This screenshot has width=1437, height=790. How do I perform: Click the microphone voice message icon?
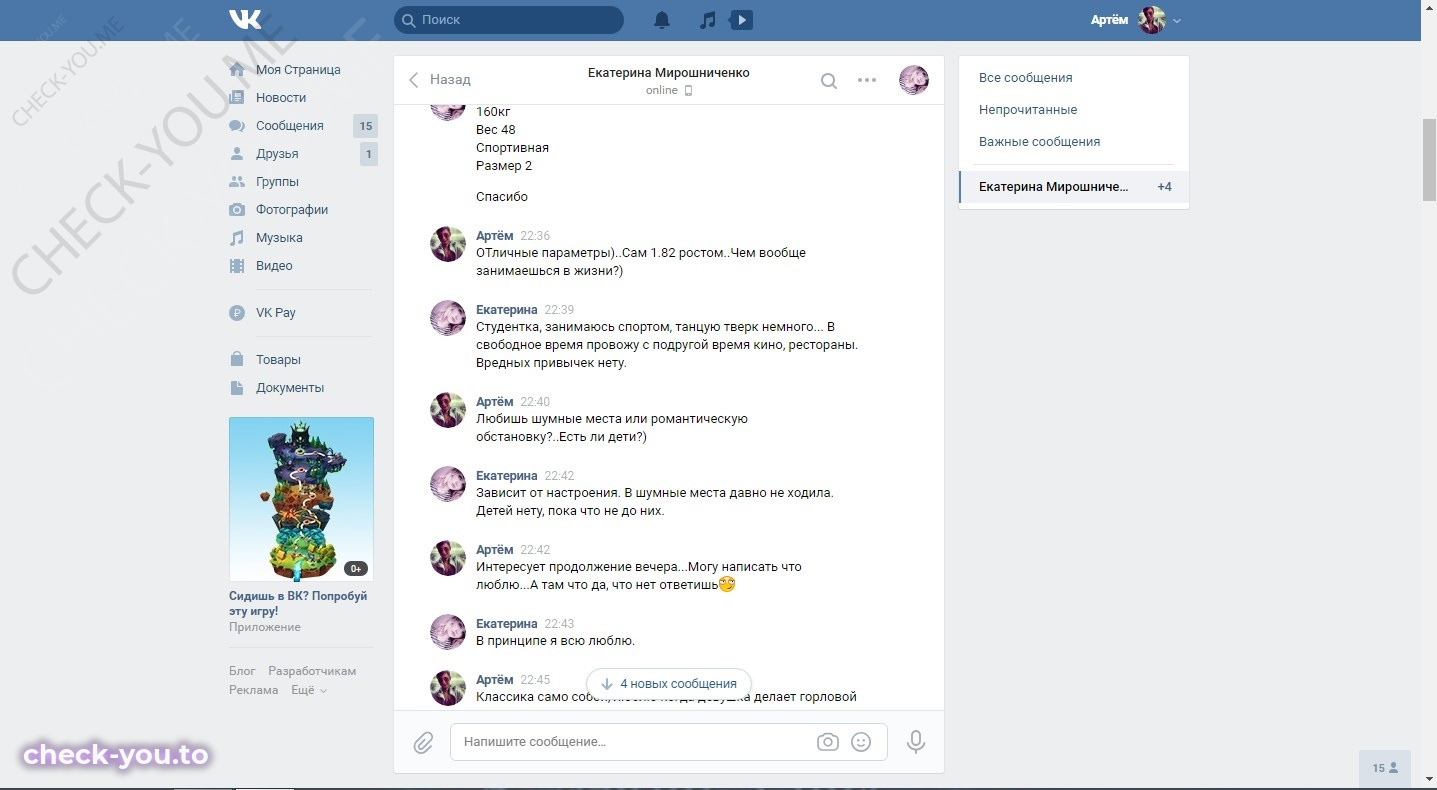click(x=915, y=742)
